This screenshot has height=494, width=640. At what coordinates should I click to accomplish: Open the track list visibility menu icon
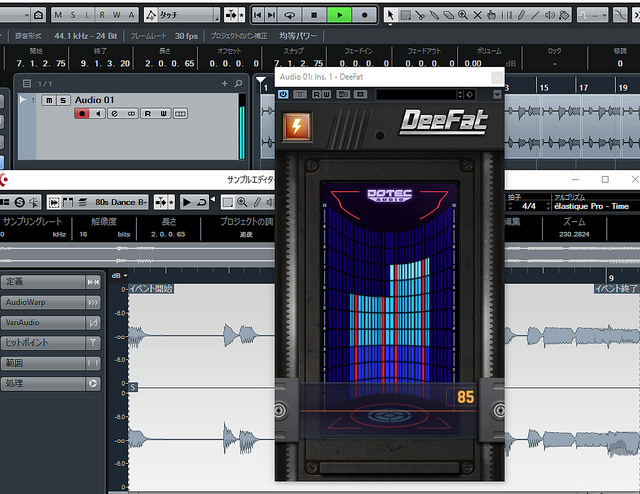pyautogui.click(x=27, y=84)
